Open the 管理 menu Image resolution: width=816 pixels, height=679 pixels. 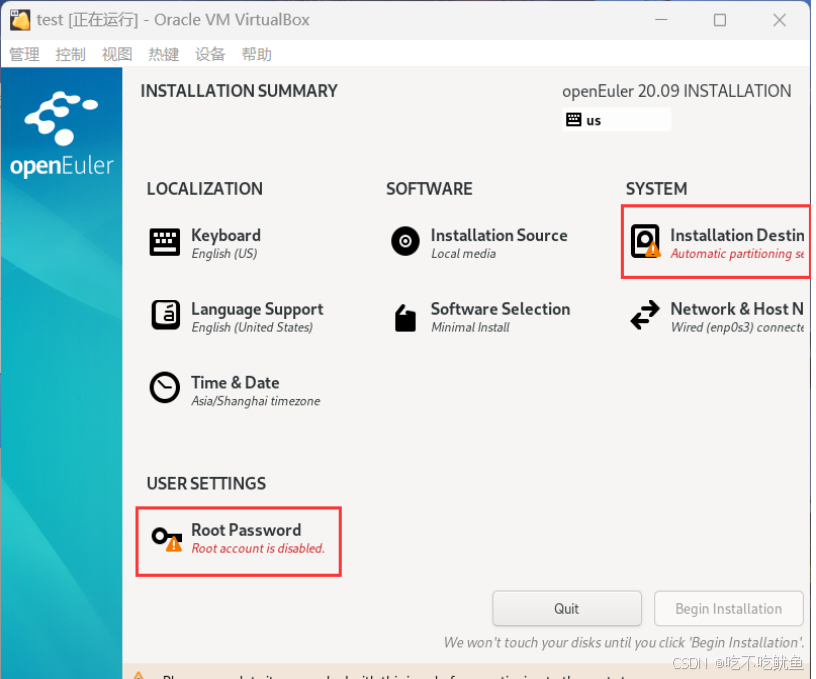[24, 54]
